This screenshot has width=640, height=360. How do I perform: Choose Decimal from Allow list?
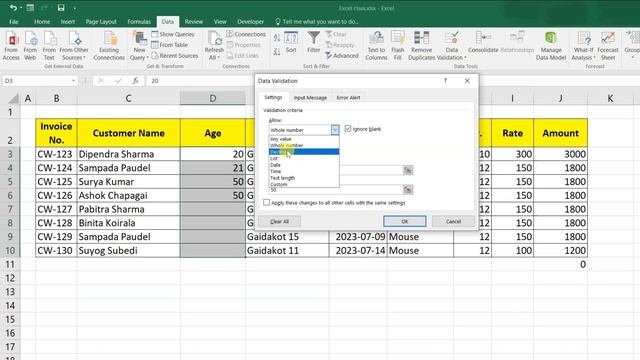click(304, 152)
